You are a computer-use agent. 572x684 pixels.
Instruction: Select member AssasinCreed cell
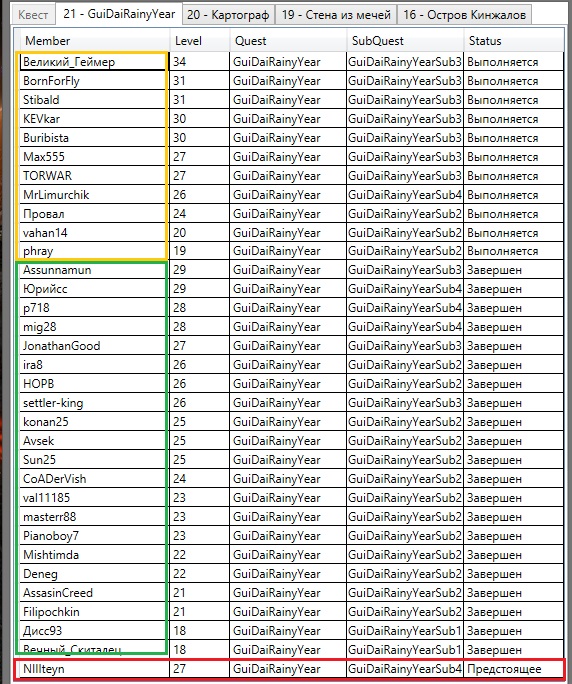93,592
